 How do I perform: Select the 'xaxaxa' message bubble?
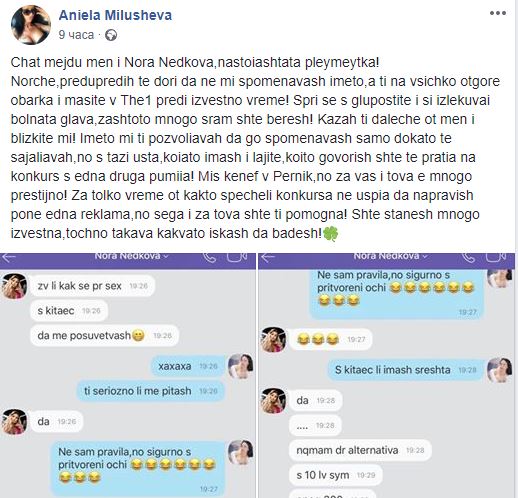[188, 366]
